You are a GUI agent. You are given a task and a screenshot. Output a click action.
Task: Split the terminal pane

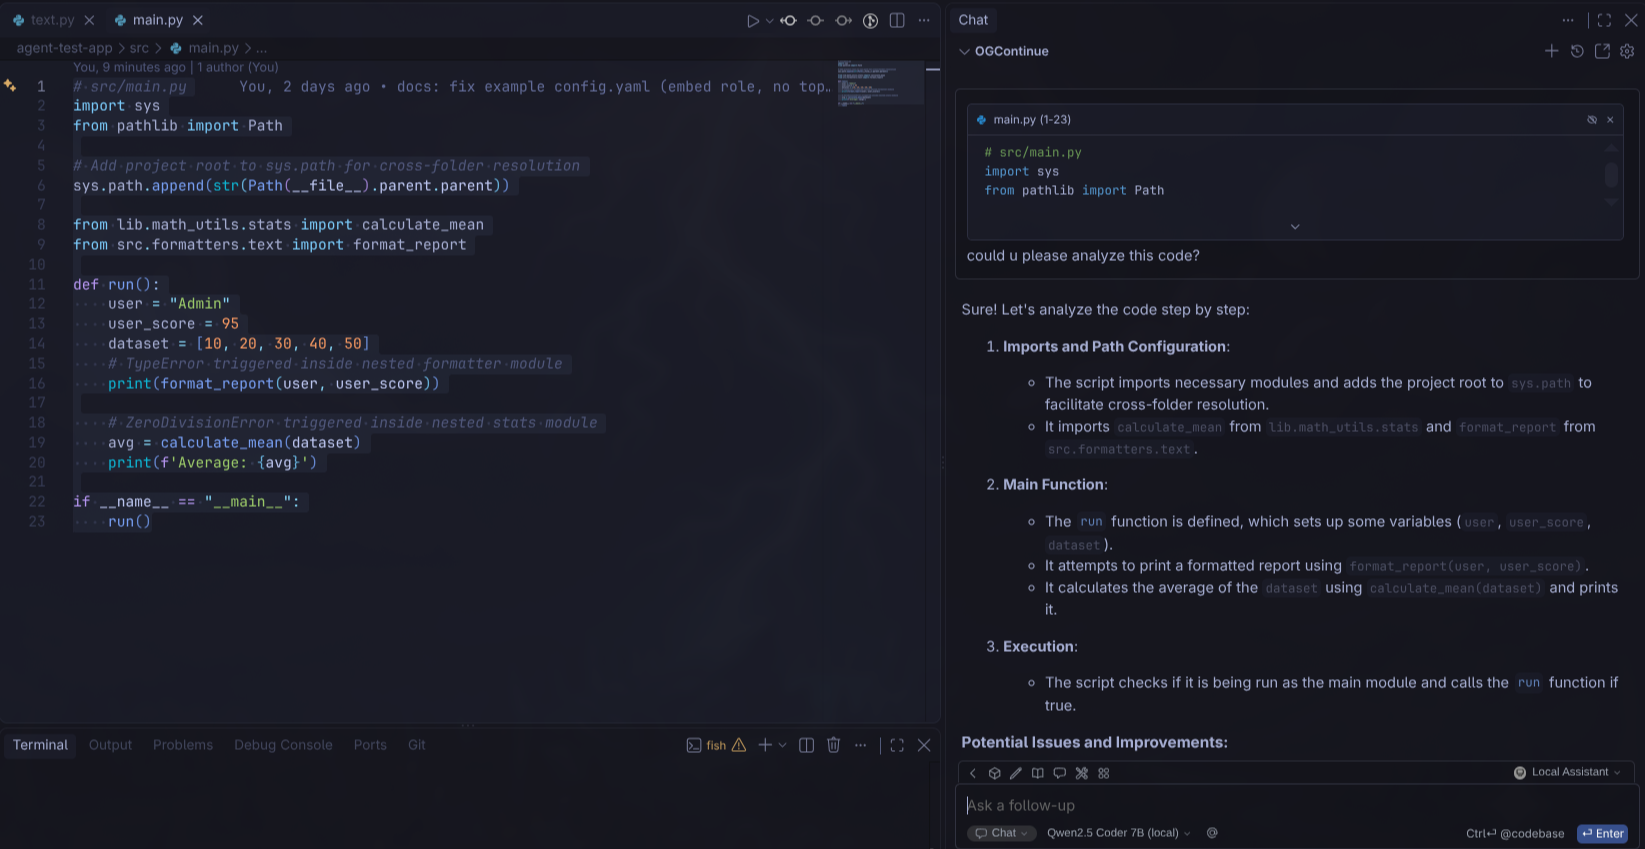807,745
